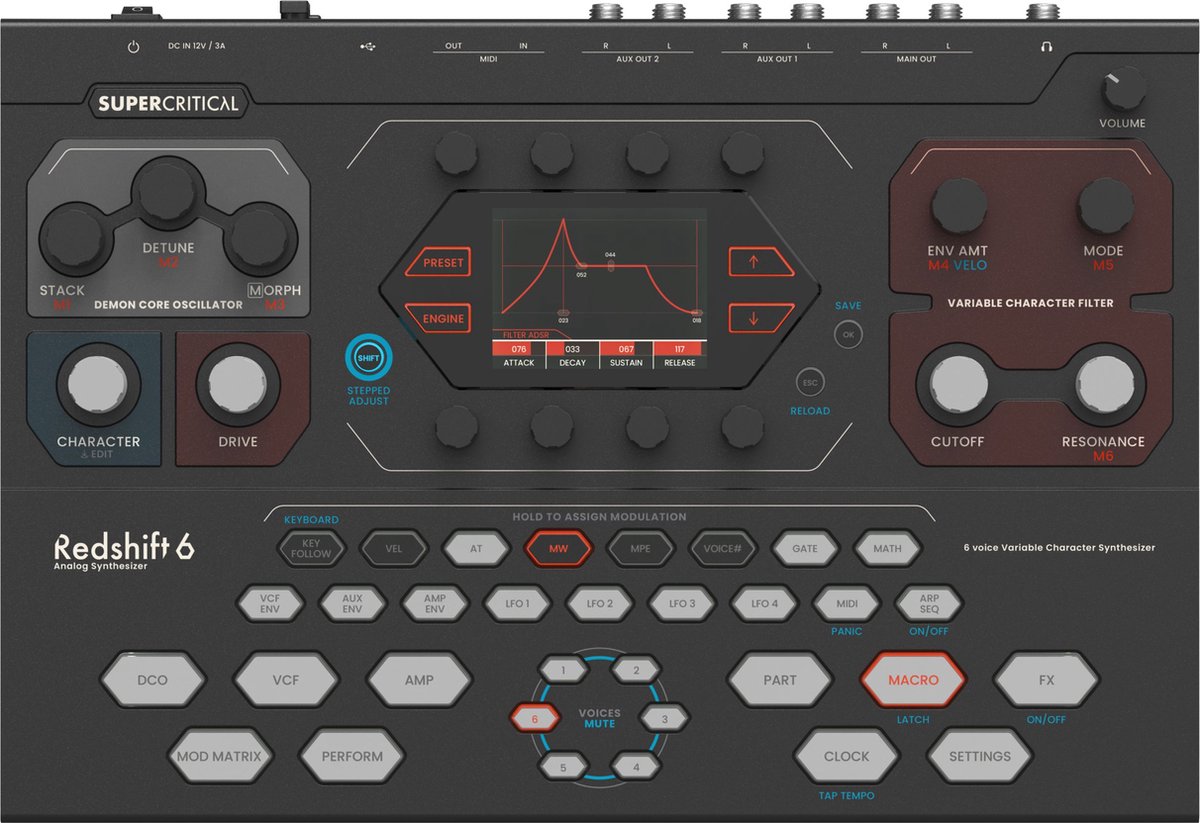The width and height of the screenshot is (1200, 823).
Task: Select the ATTACK value 076 on the display
Action: coord(518,349)
